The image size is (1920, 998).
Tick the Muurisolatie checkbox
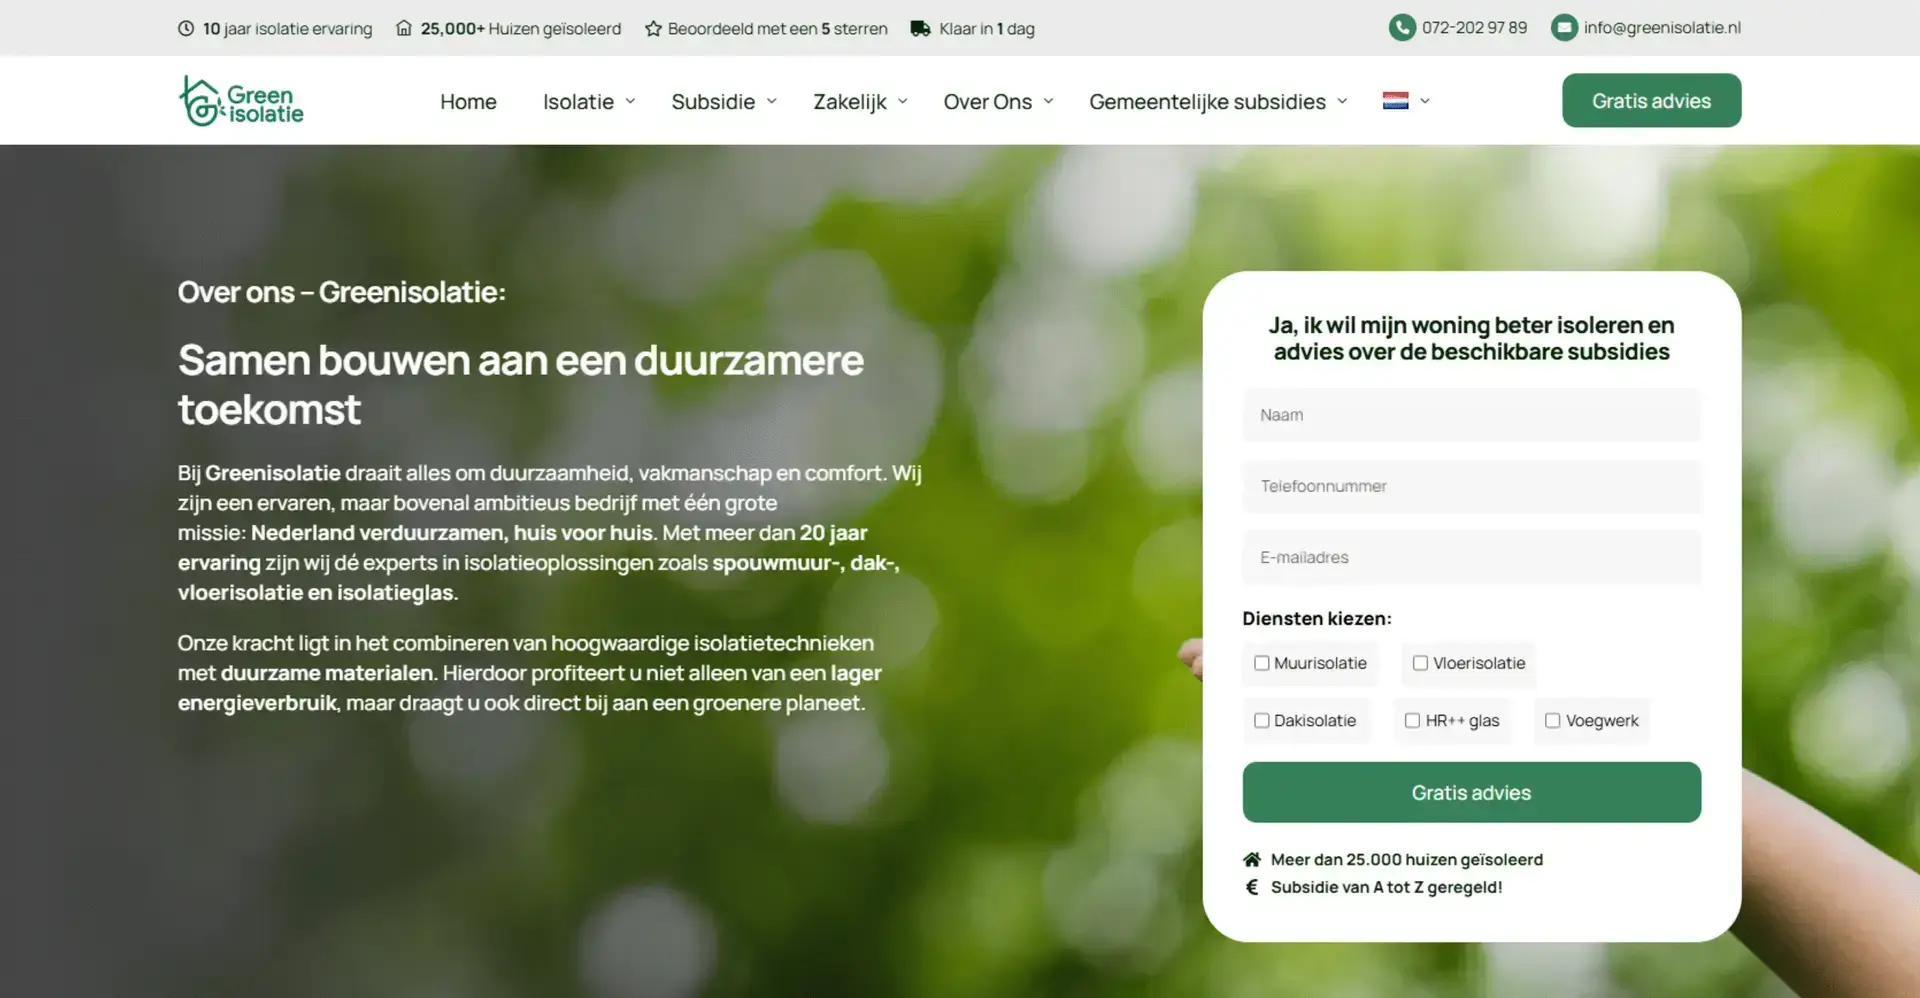pos(1262,663)
